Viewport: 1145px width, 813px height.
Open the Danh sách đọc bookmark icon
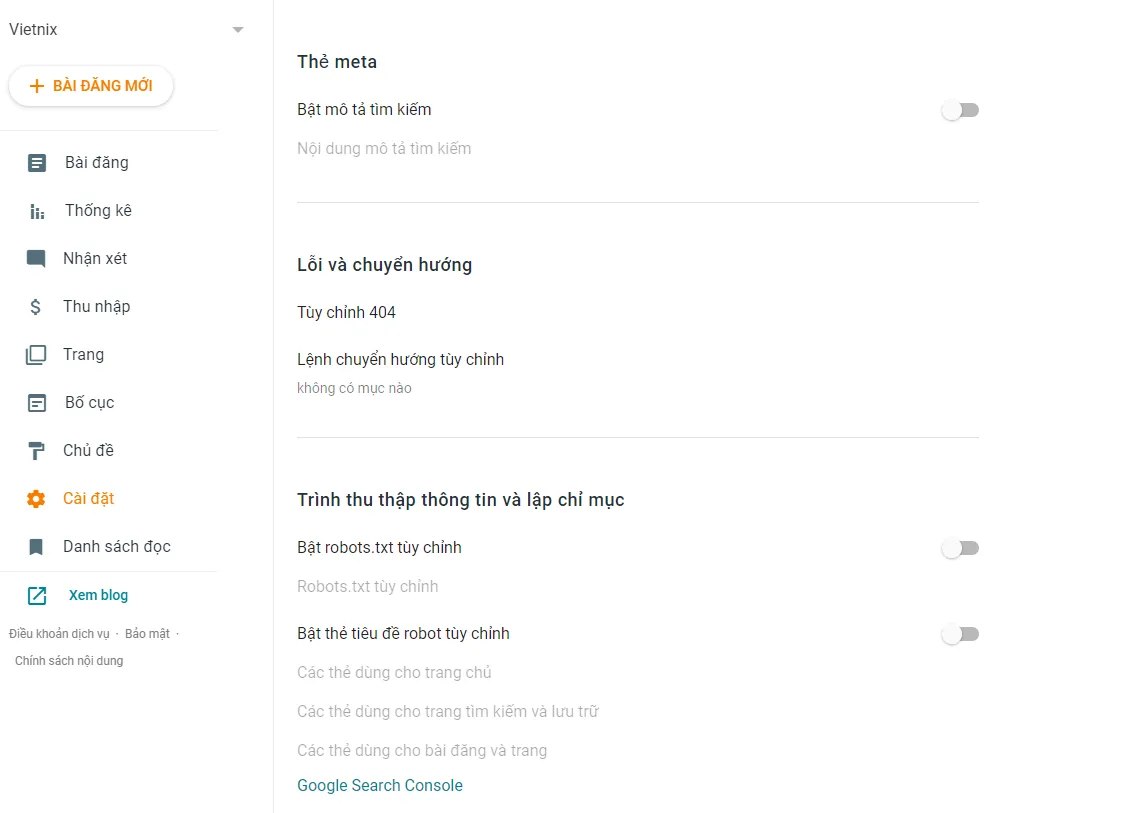[x=36, y=547]
